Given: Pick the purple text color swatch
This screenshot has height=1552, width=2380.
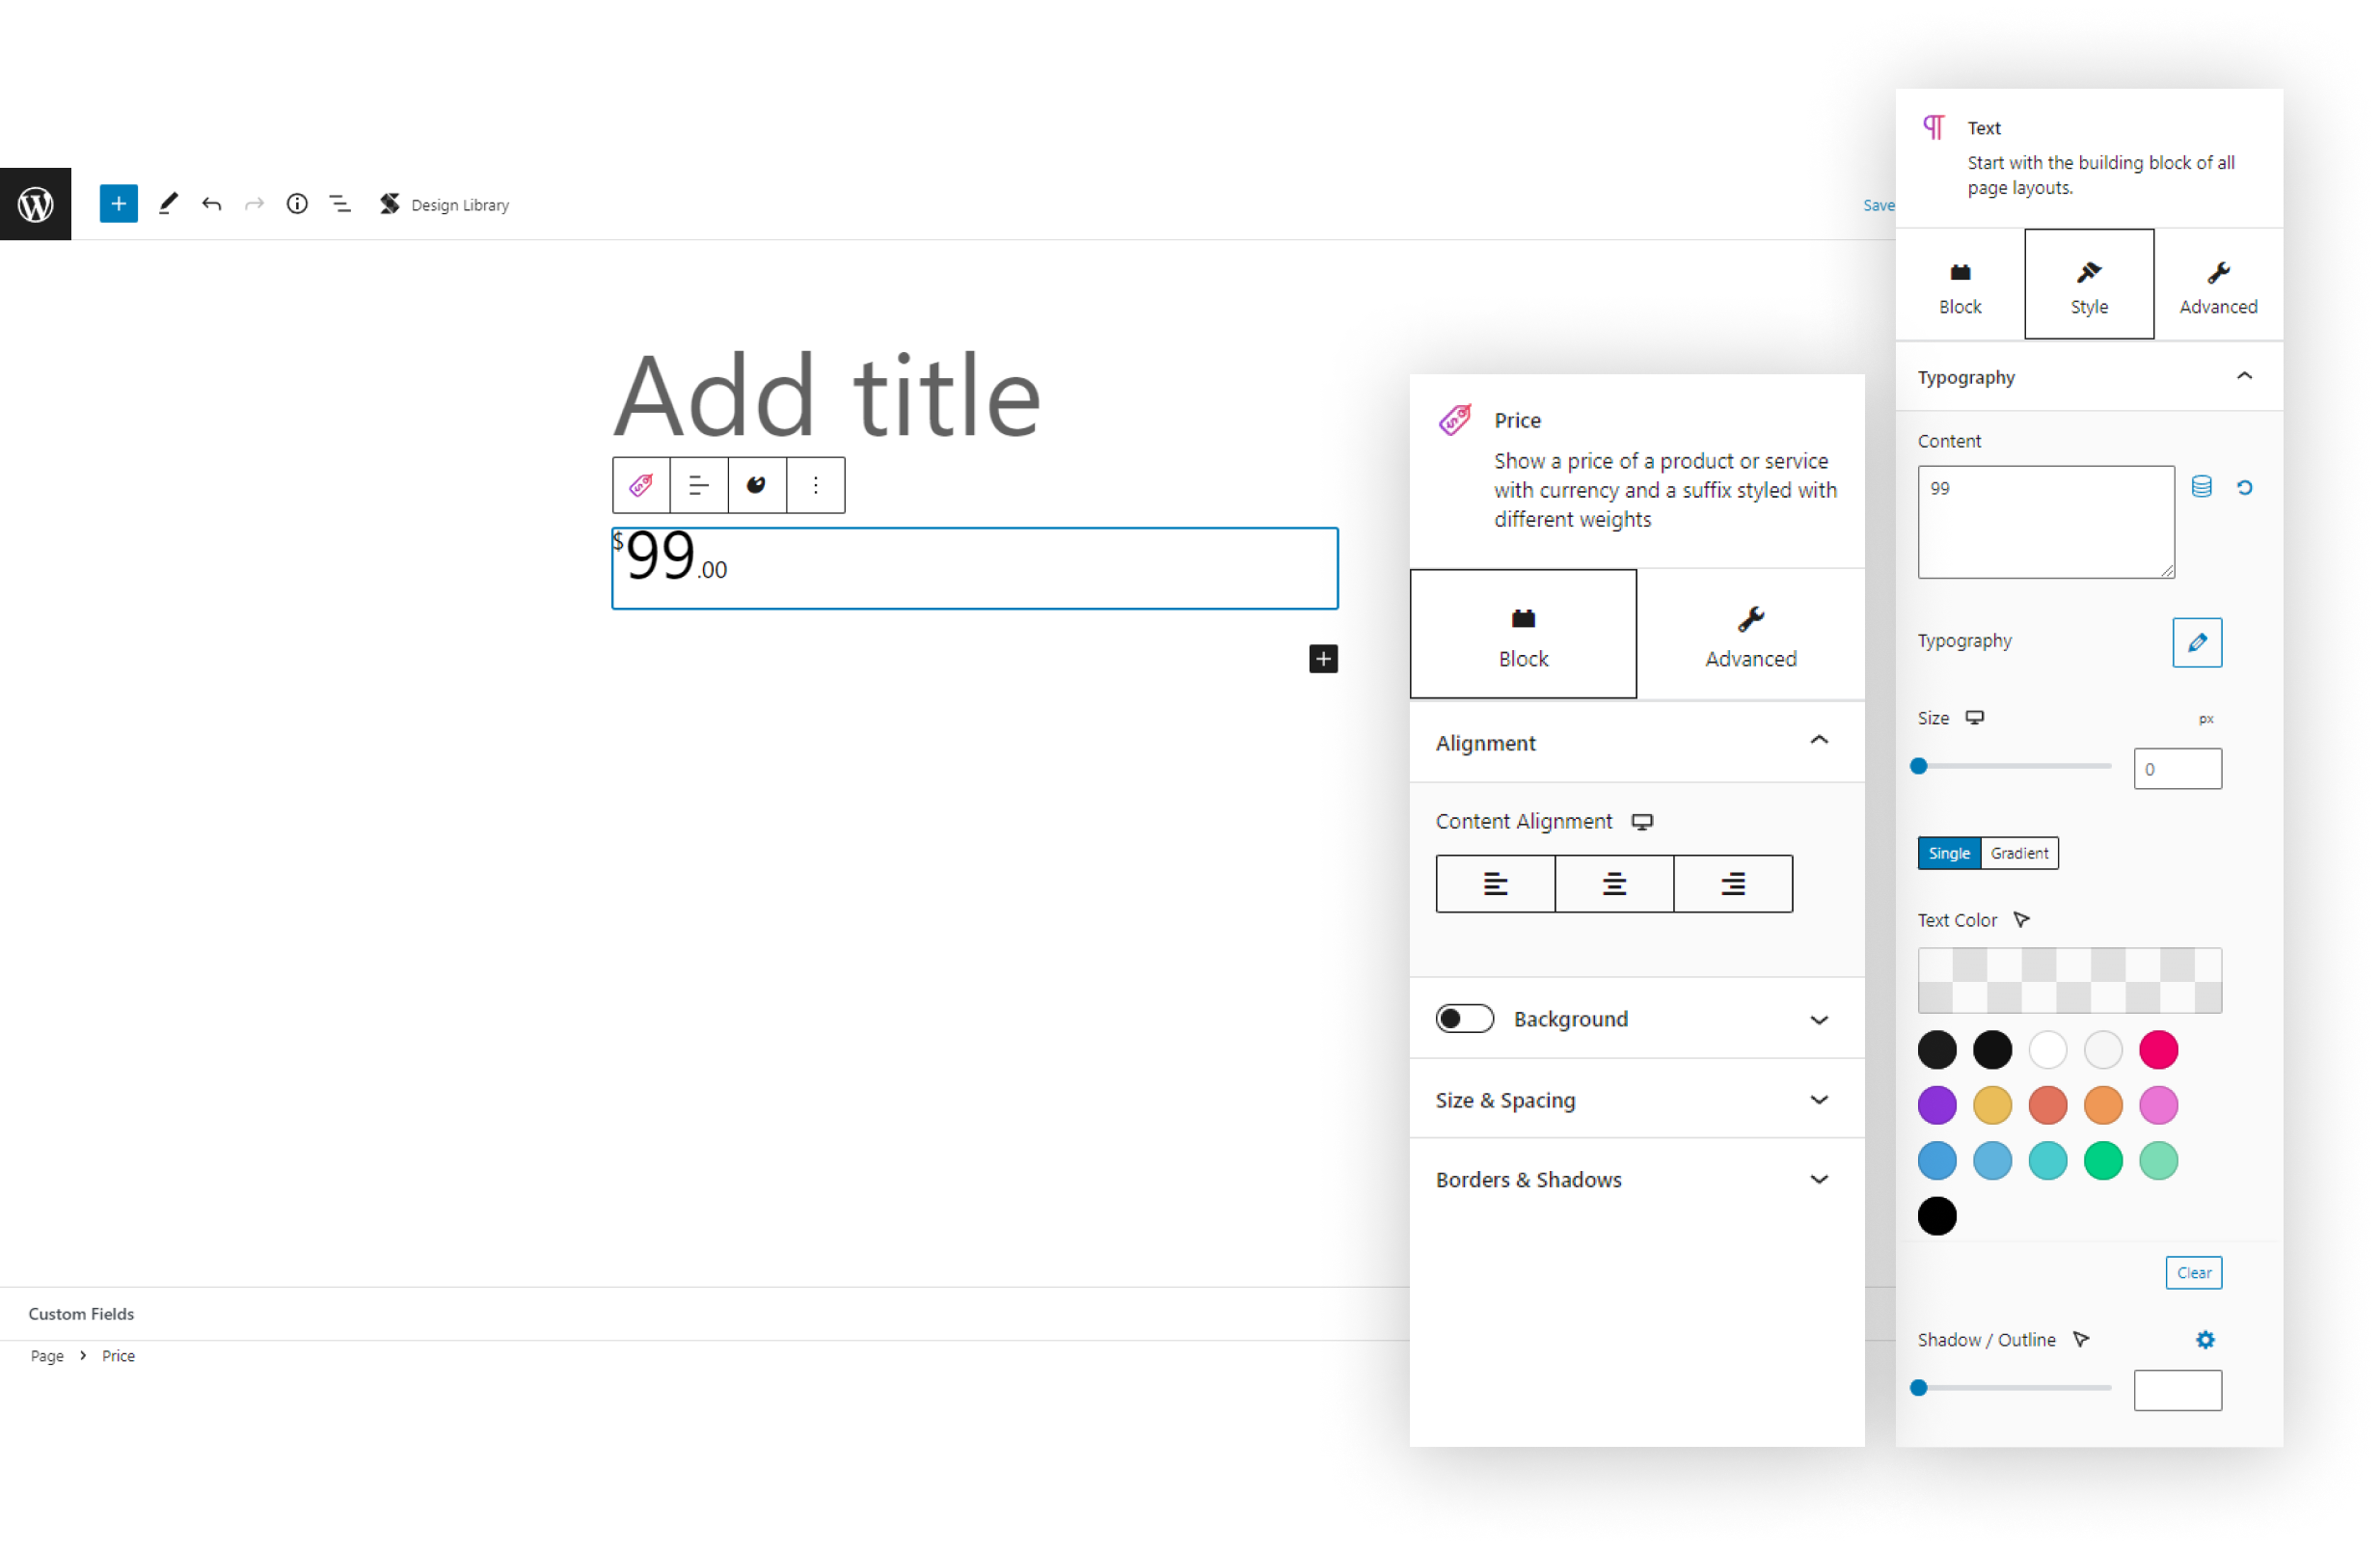Looking at the screenshot, I should coord(1936,1105).
